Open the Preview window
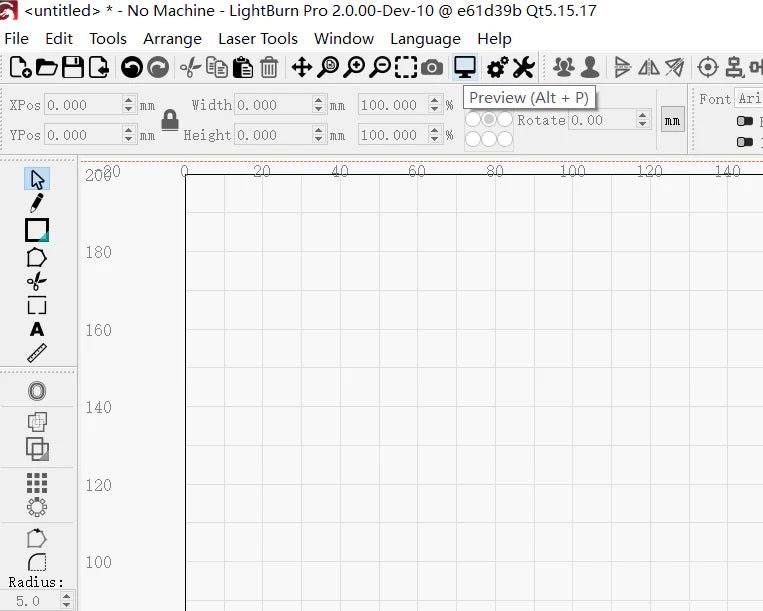The height and width of the screenshot is (611, 763). tap(464, 67)
